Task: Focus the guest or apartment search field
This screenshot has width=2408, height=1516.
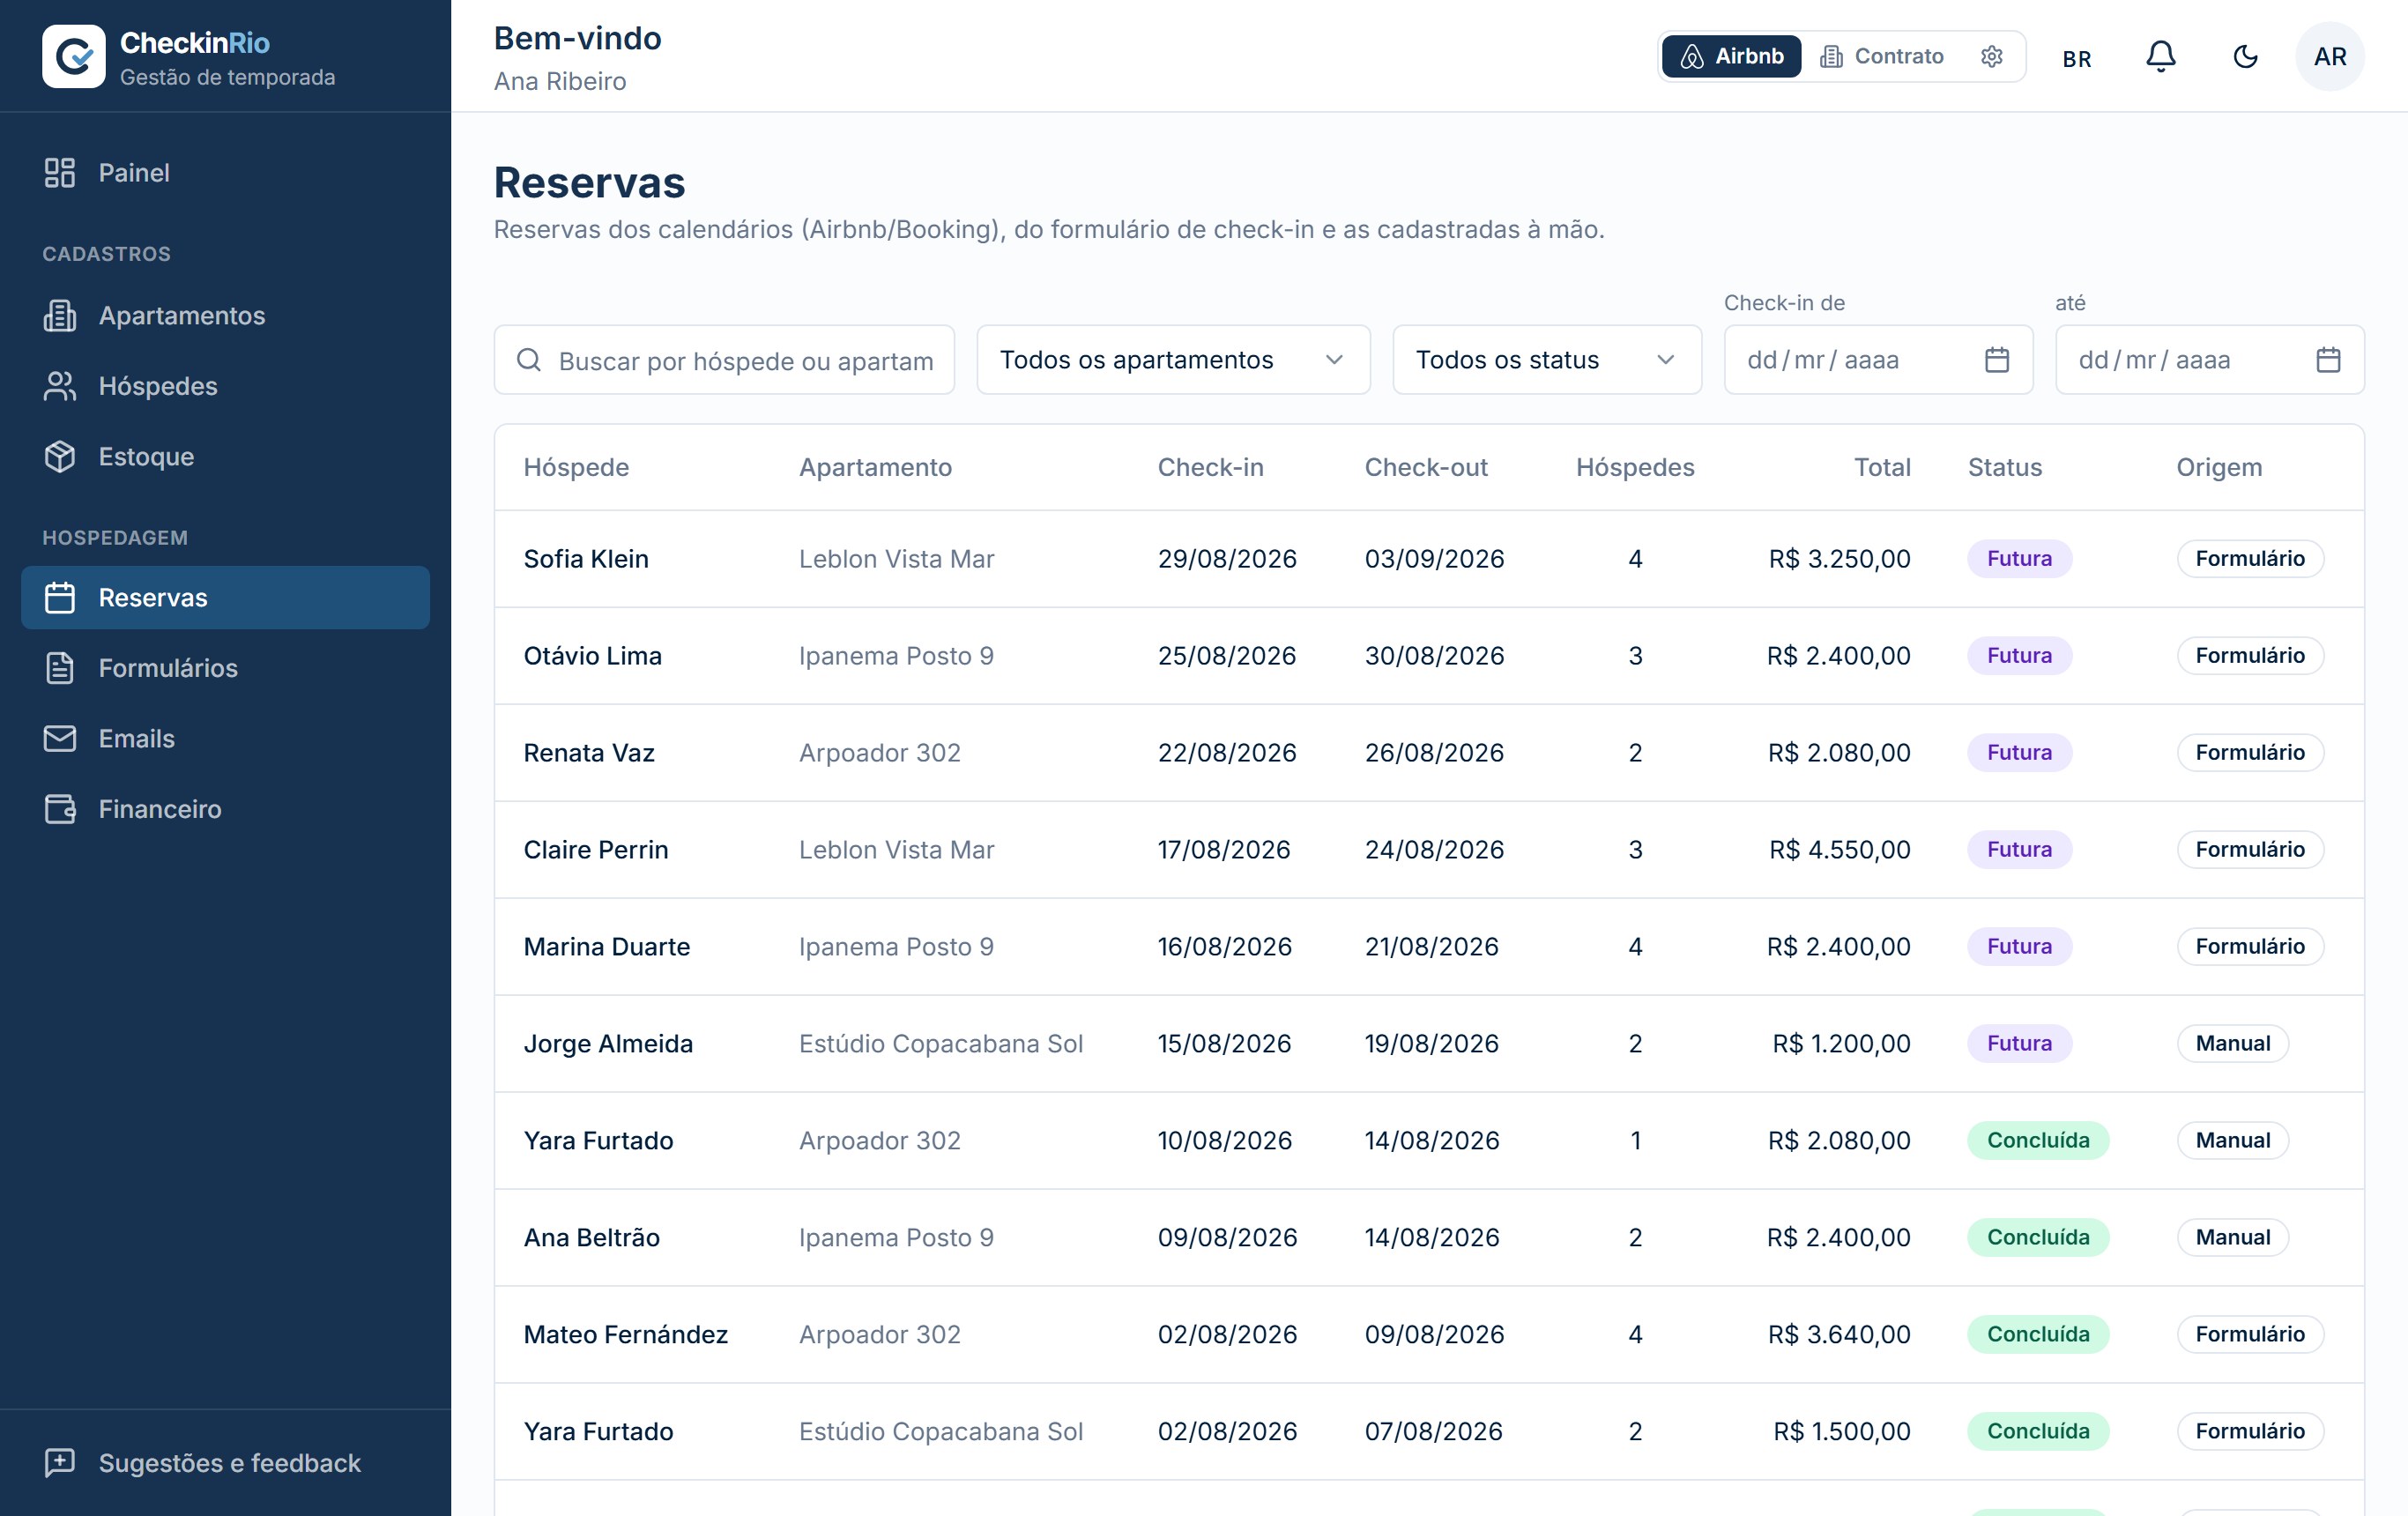Action: (724, 360)
